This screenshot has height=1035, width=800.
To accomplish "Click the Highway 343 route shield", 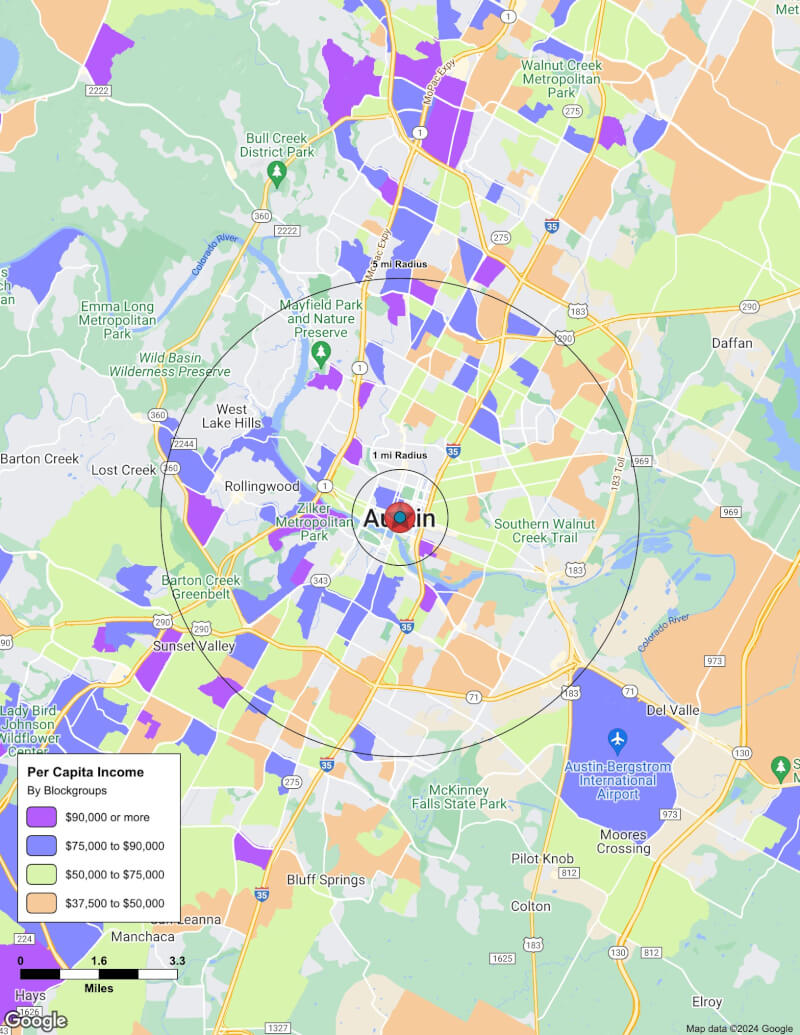I will tap(320, 581).
